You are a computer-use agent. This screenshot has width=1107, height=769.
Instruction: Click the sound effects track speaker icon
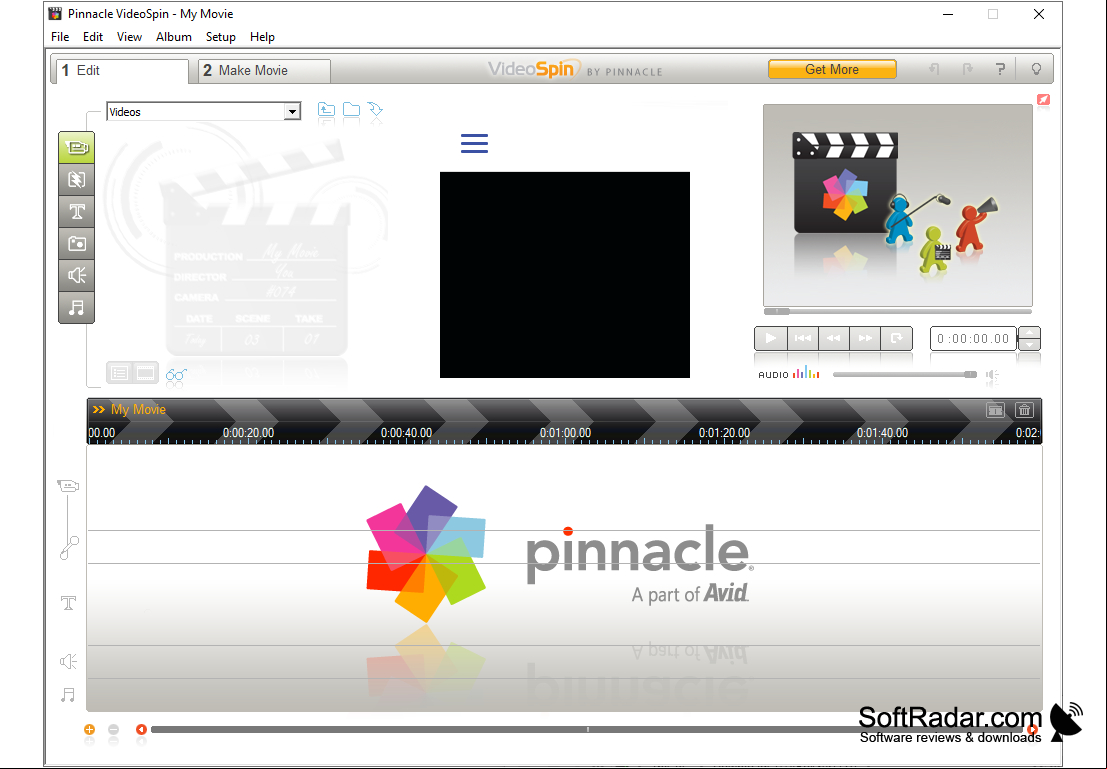coord(68,661)
